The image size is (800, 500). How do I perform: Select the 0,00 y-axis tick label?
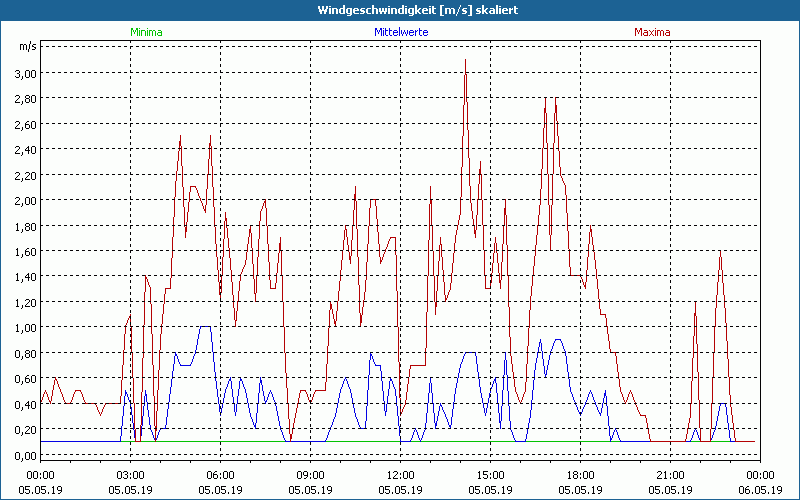pyautogui.click(x=24, y=455)
